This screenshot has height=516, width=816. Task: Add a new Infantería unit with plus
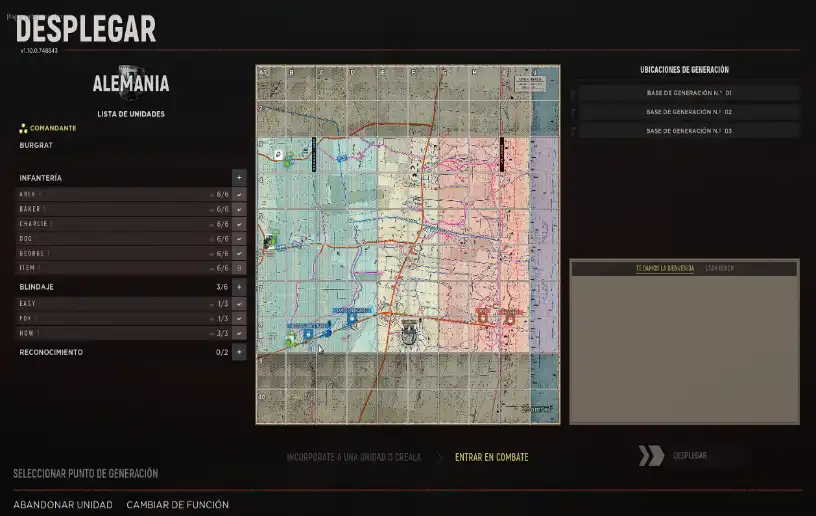click(239, 177)
